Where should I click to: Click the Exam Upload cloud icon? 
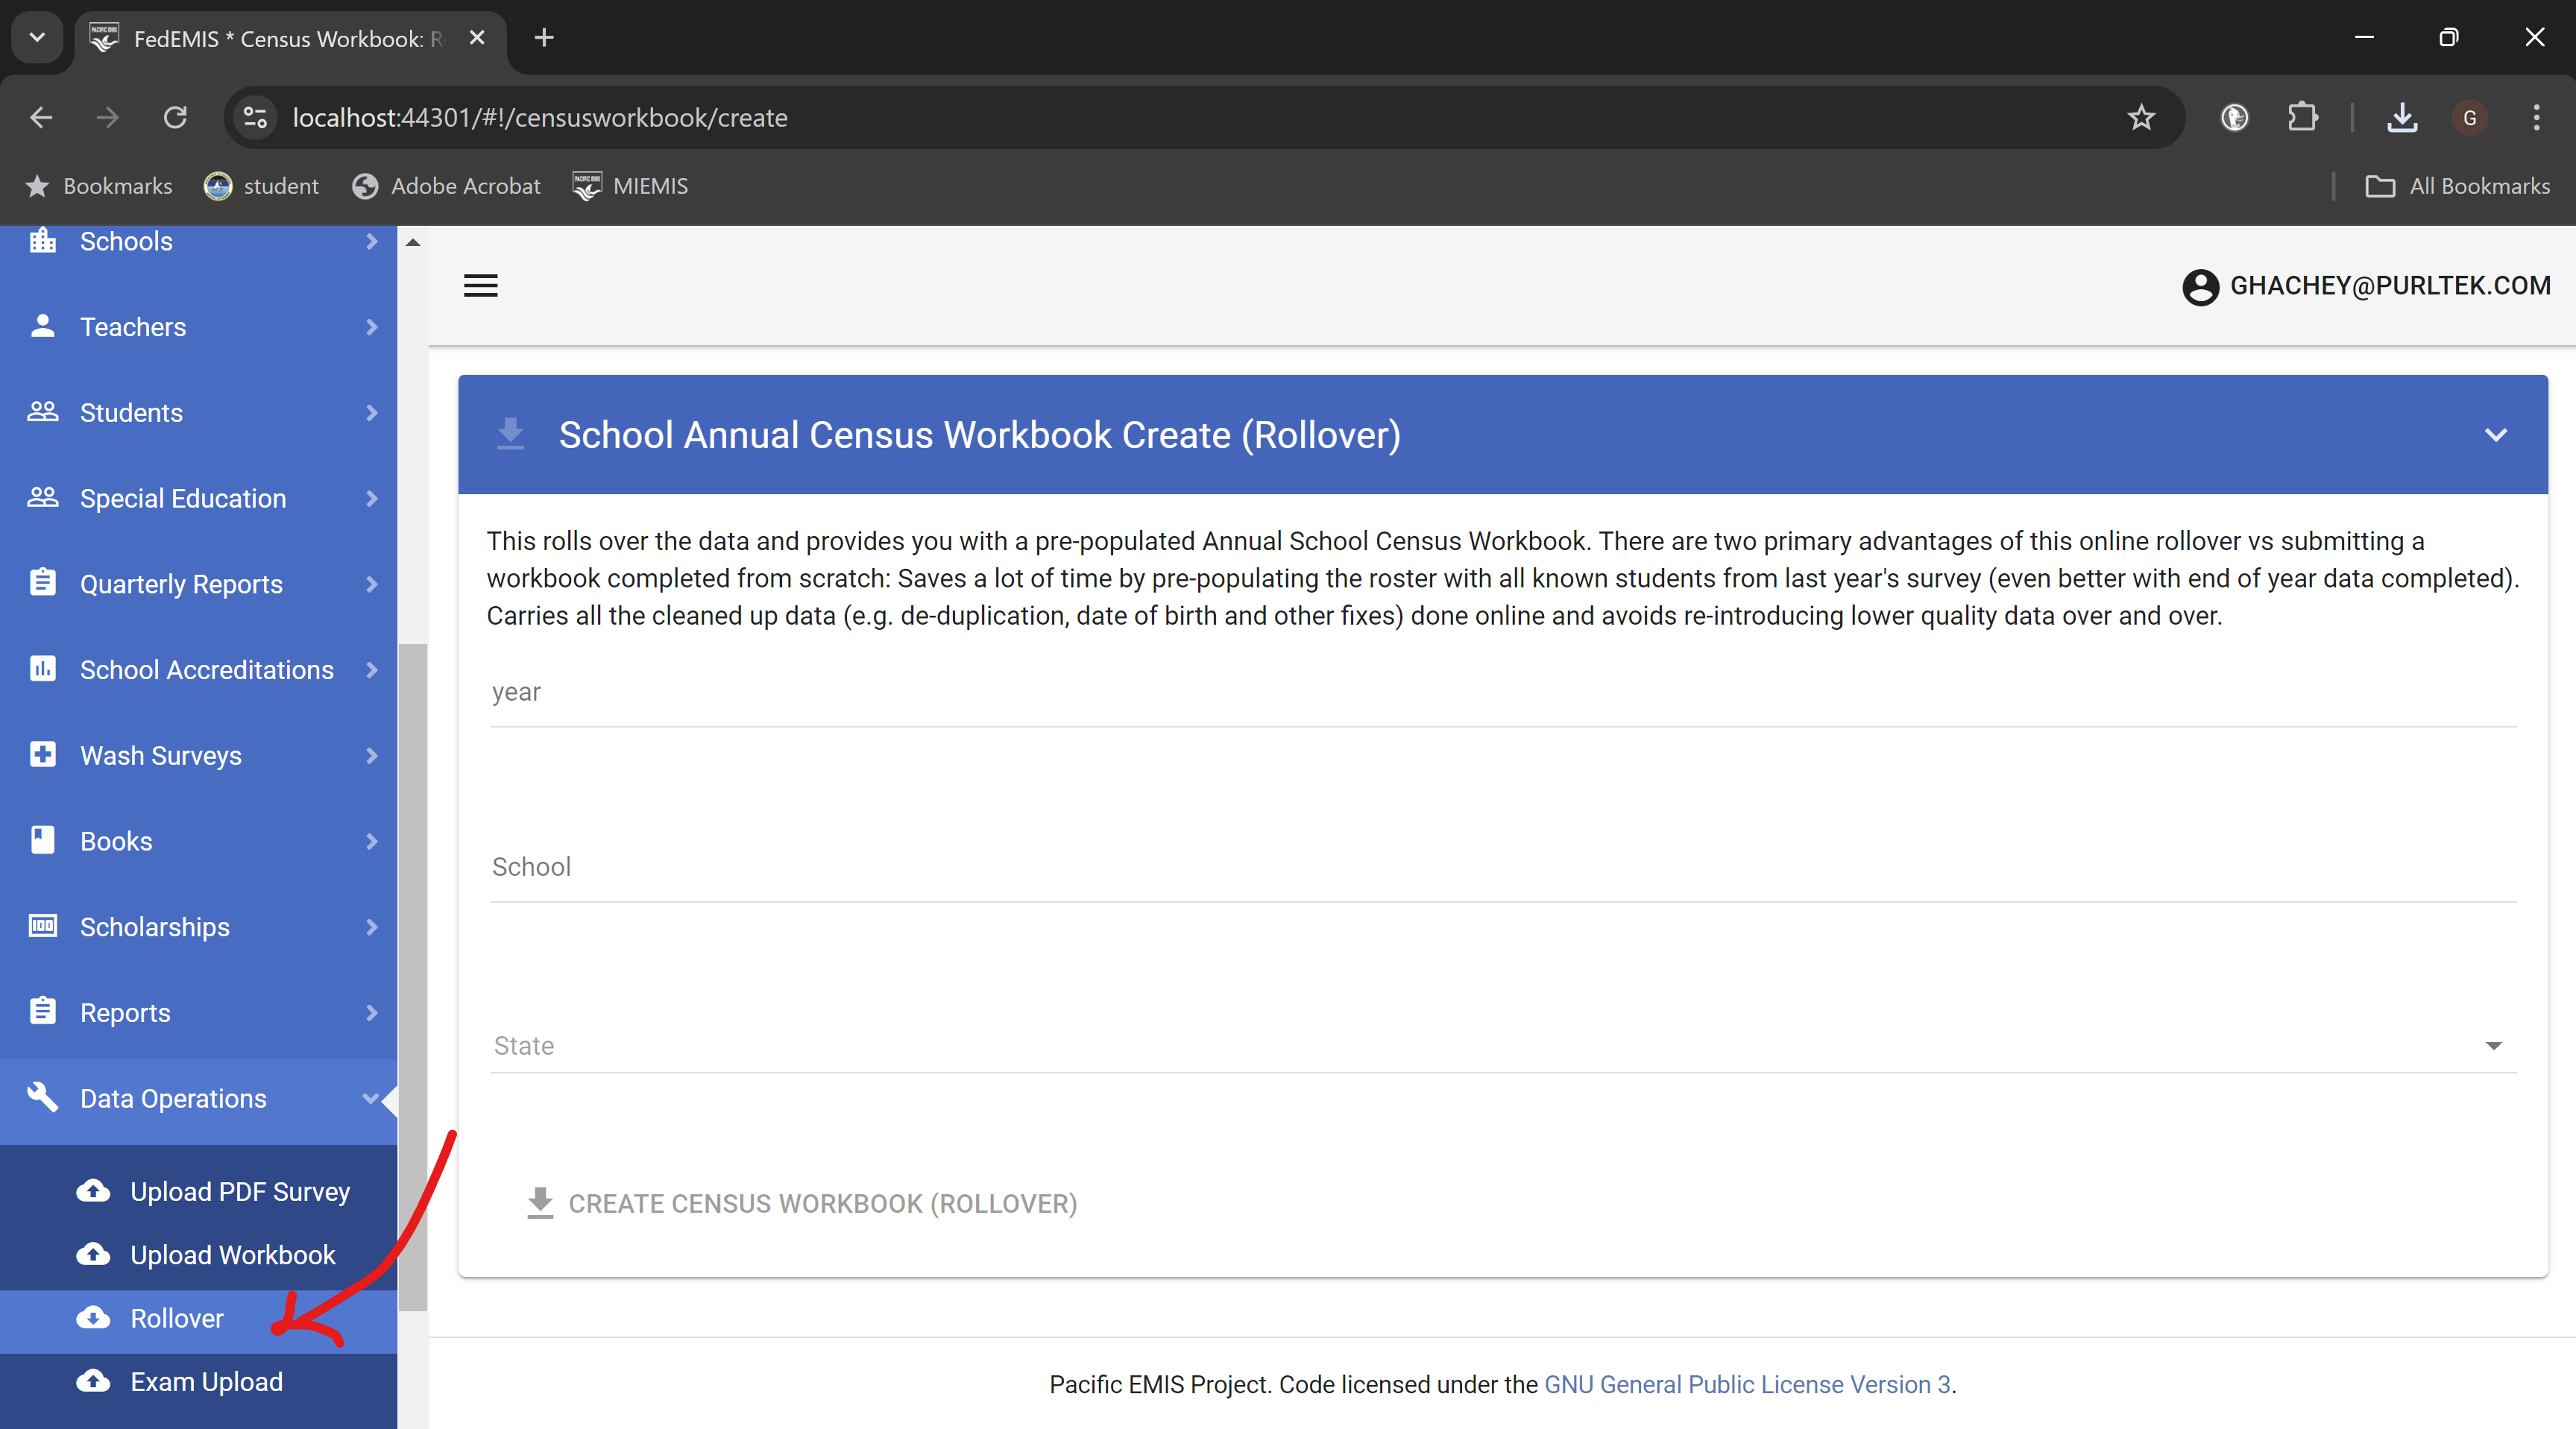point(94,1381)
